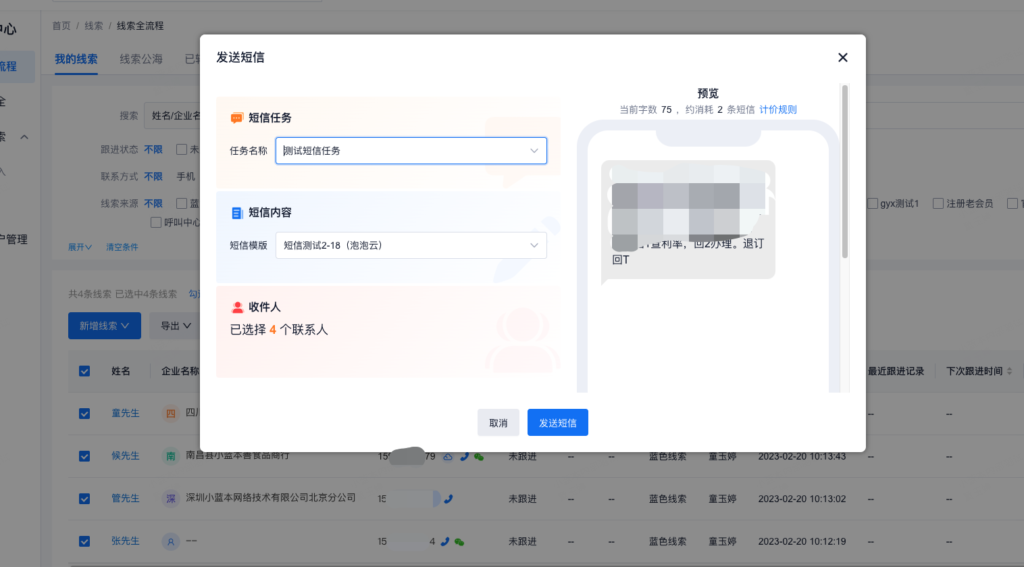Toggle the 注册老会员 checkbox
Screen dimensions: 1024x567
click(x=938, y=204)
